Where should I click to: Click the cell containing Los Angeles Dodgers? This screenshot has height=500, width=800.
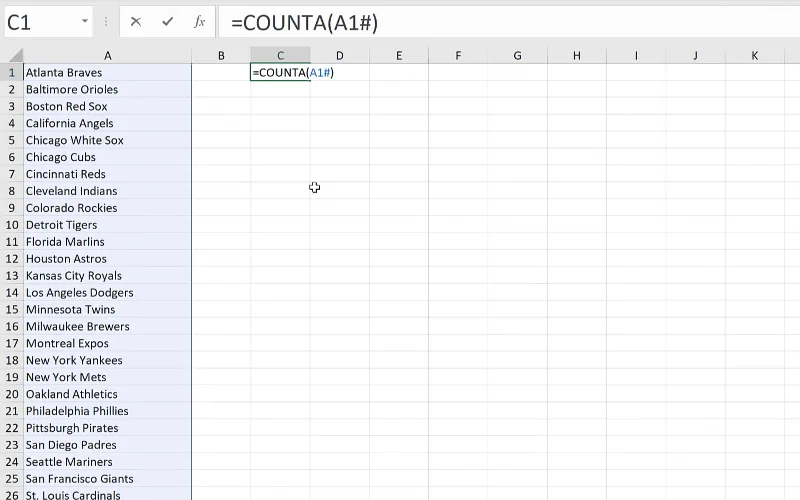108,292
